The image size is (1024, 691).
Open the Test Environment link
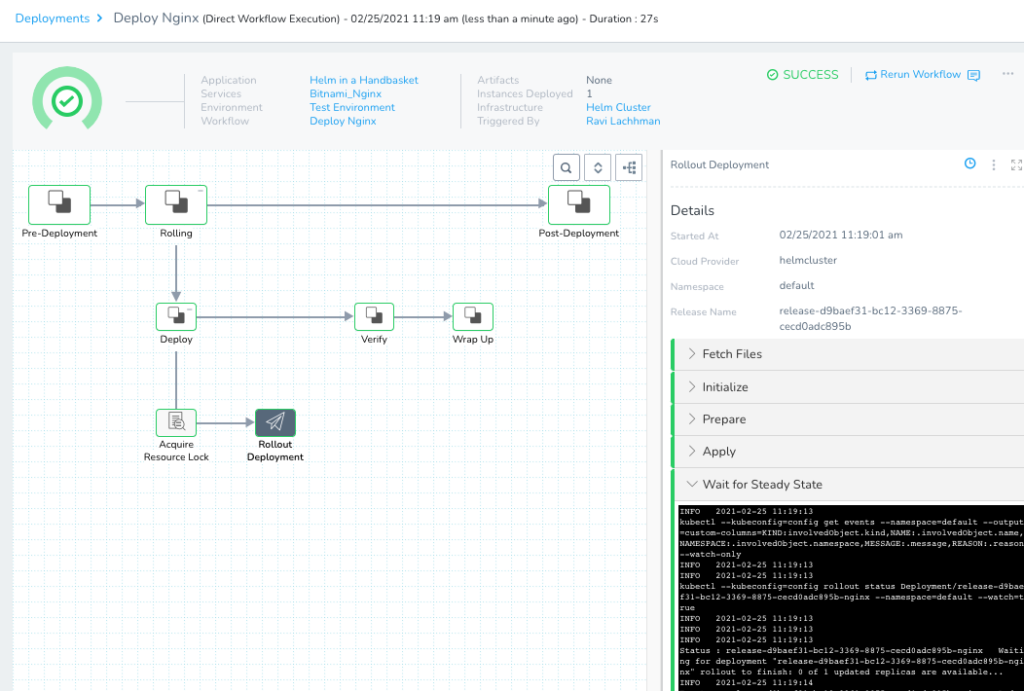[352, 107]
